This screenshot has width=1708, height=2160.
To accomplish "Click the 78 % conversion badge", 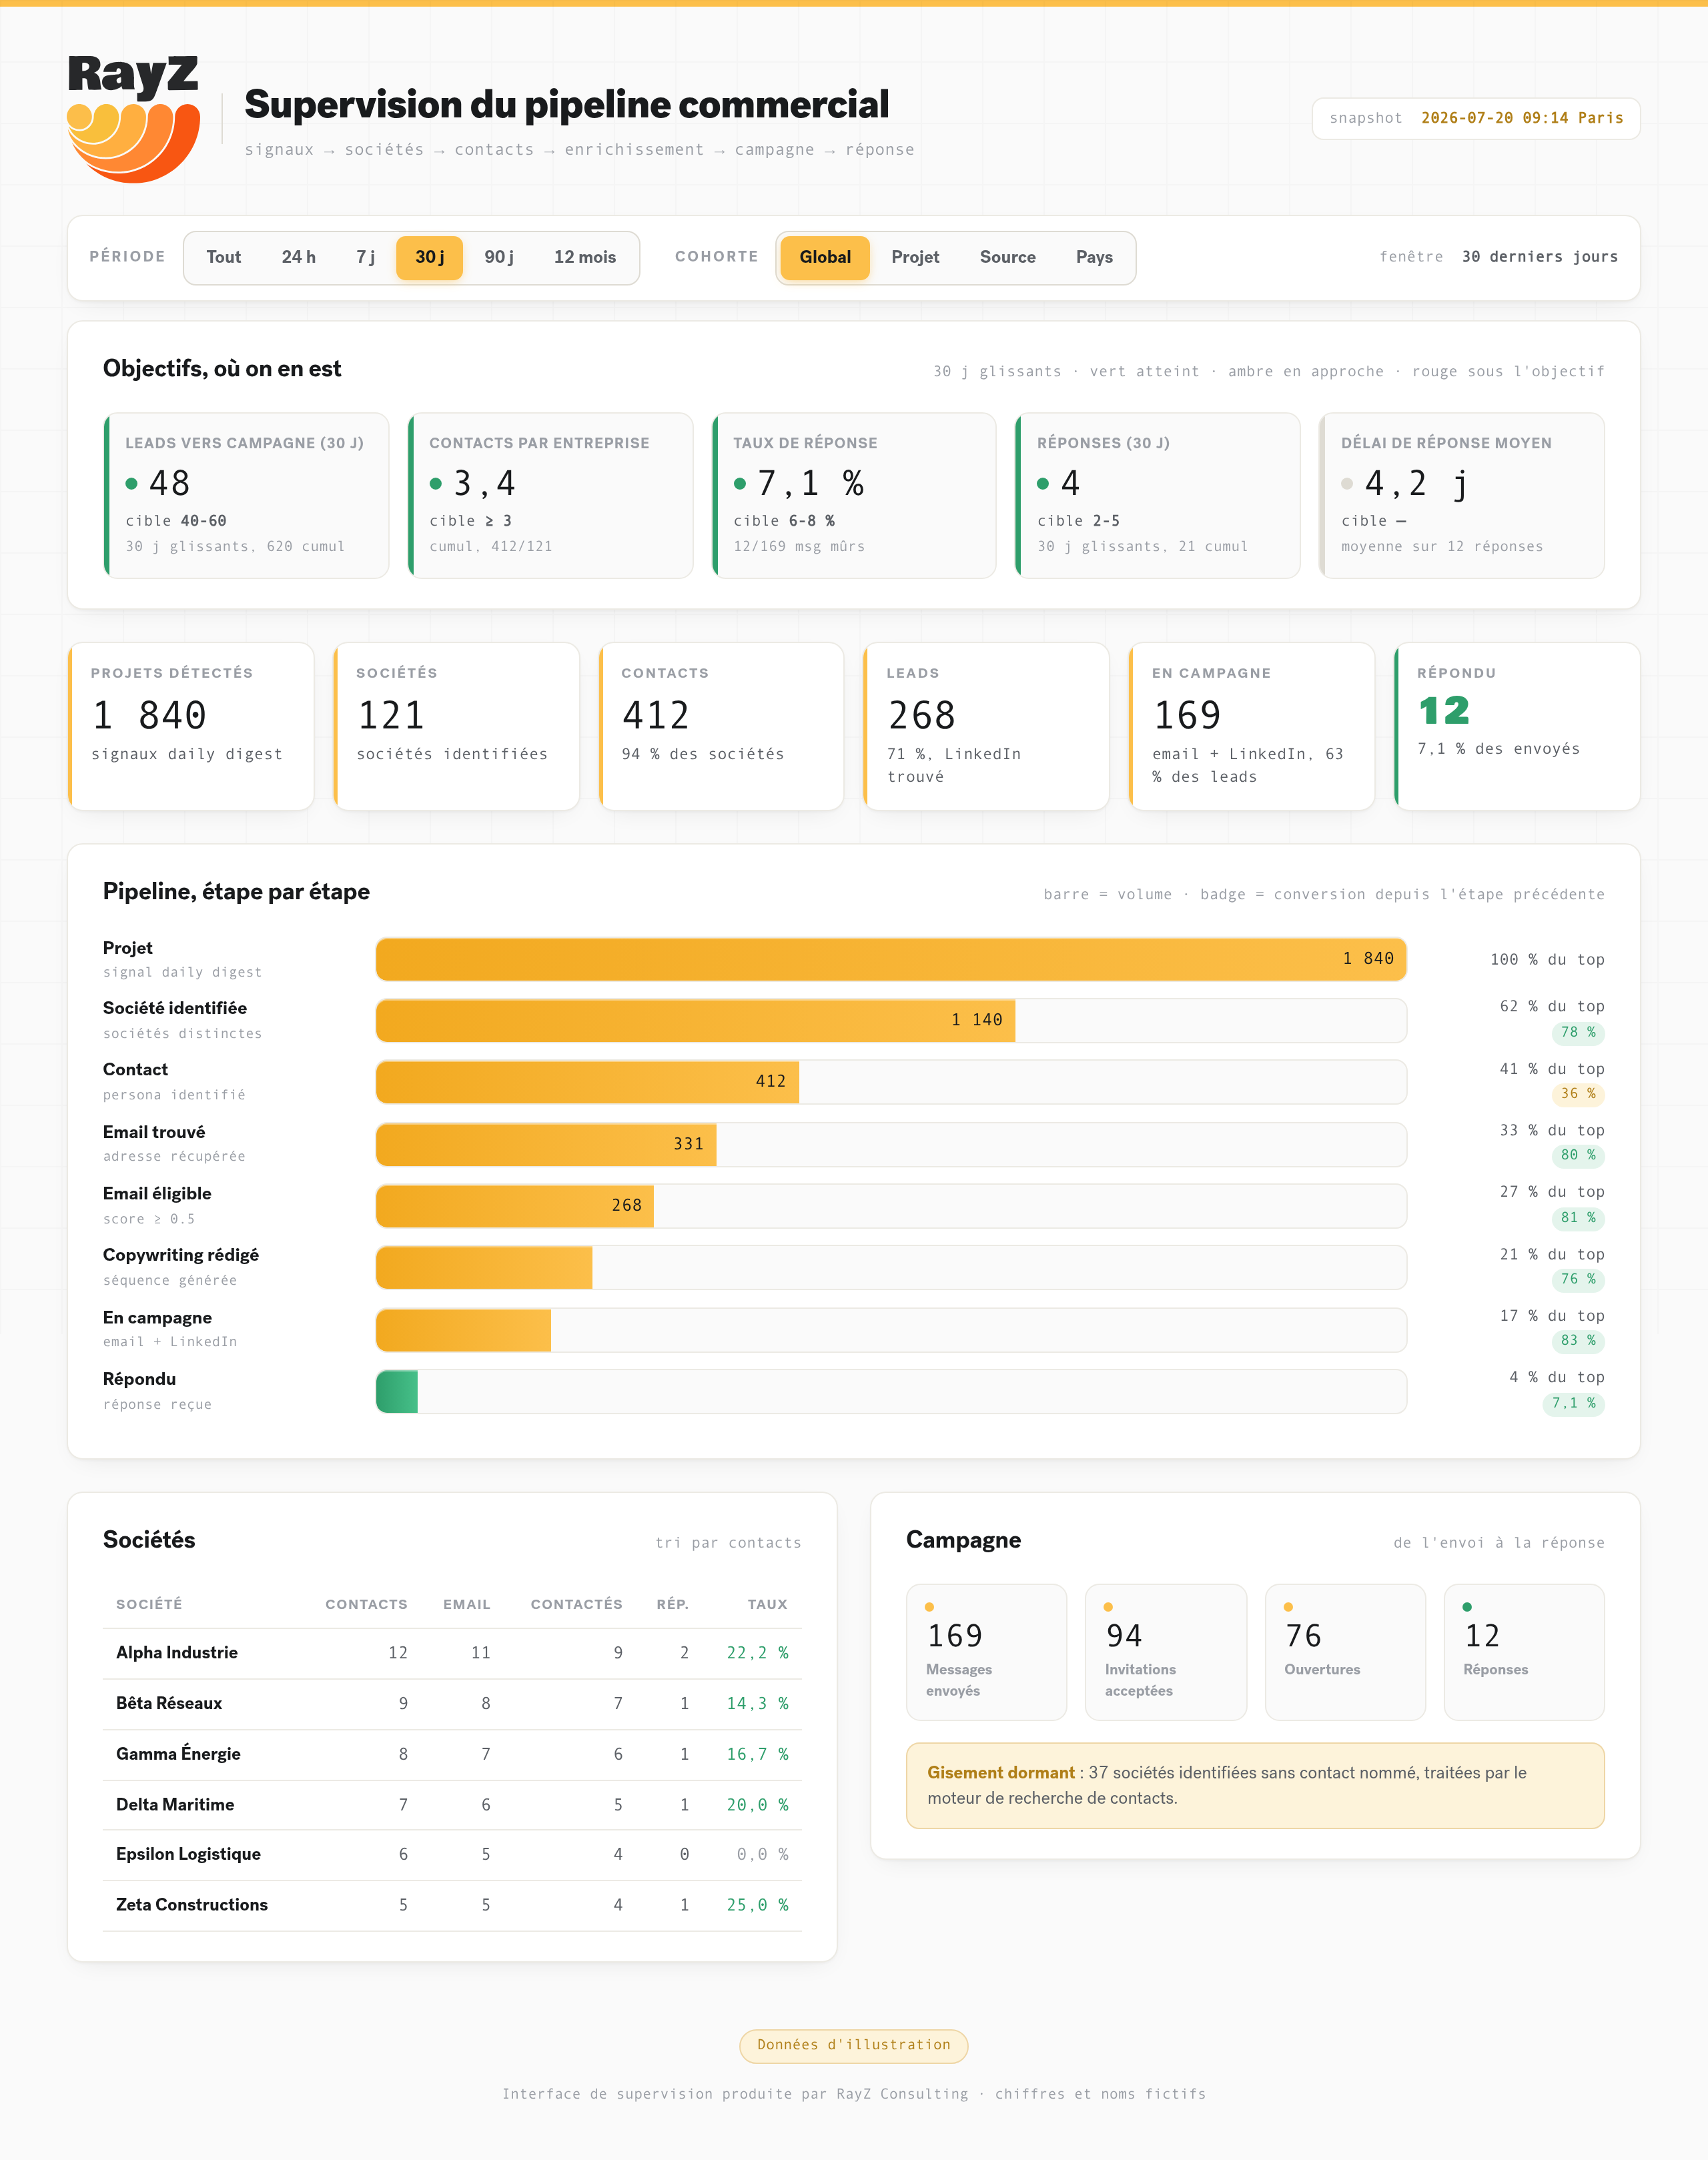I will (1578, 1032).
